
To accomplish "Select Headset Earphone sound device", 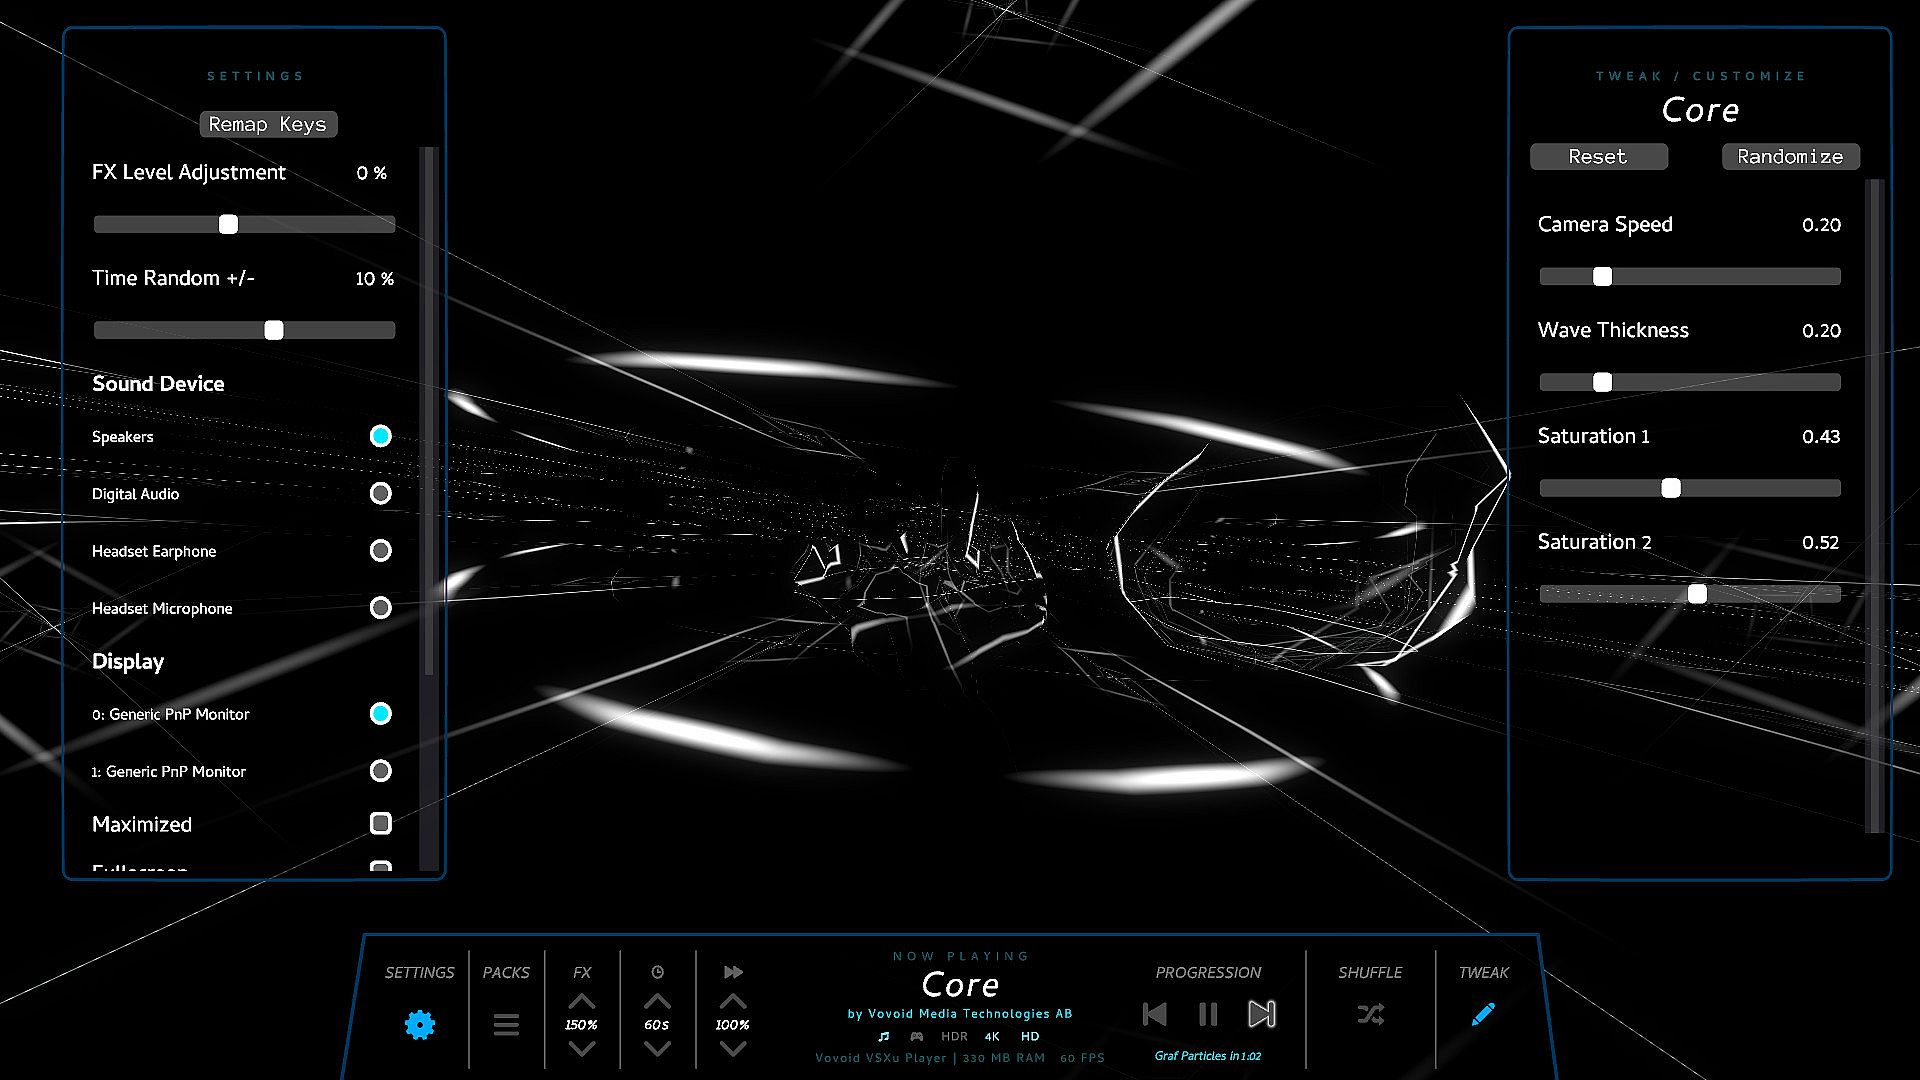I will [380, 550].
